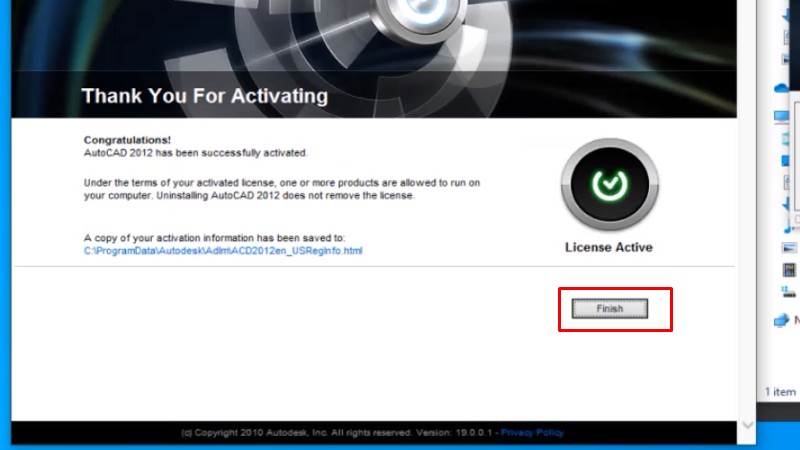Select the Pictures folder icon in sidebar

click(788, 248)
